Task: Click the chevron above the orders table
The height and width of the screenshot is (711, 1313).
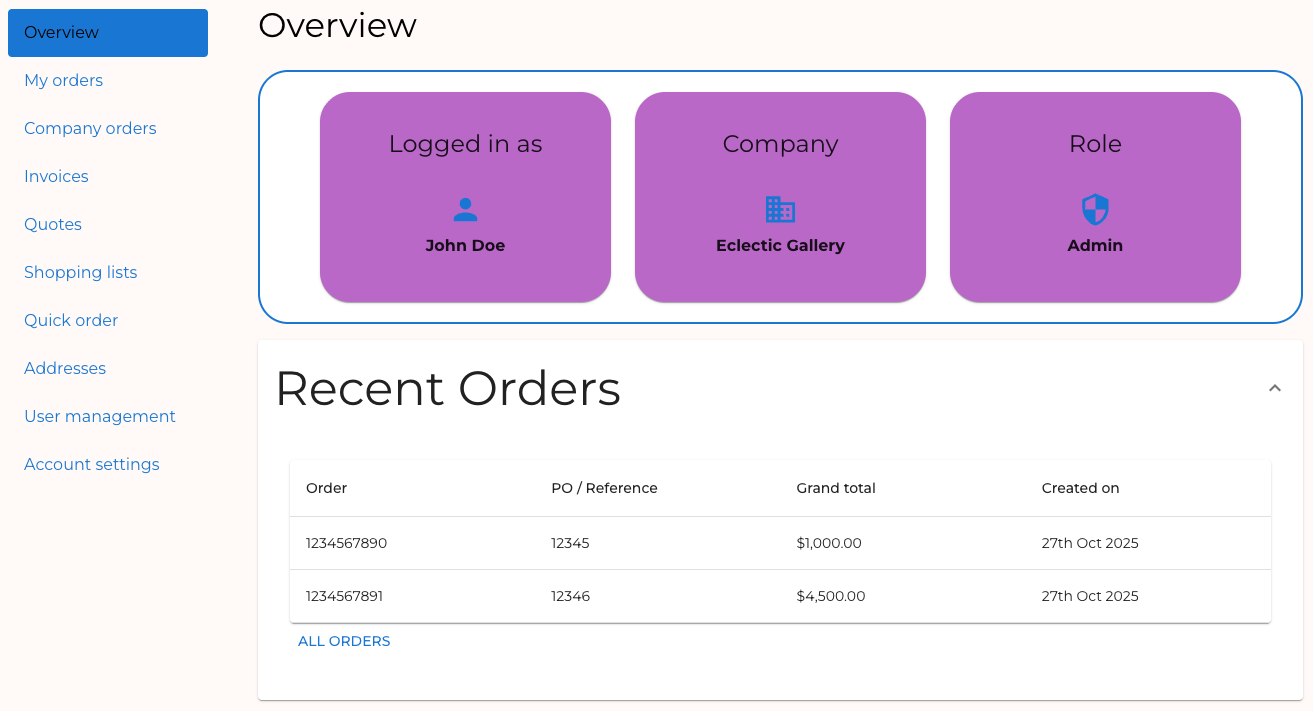Action: pyautogui.click(x=1275, y=387)
